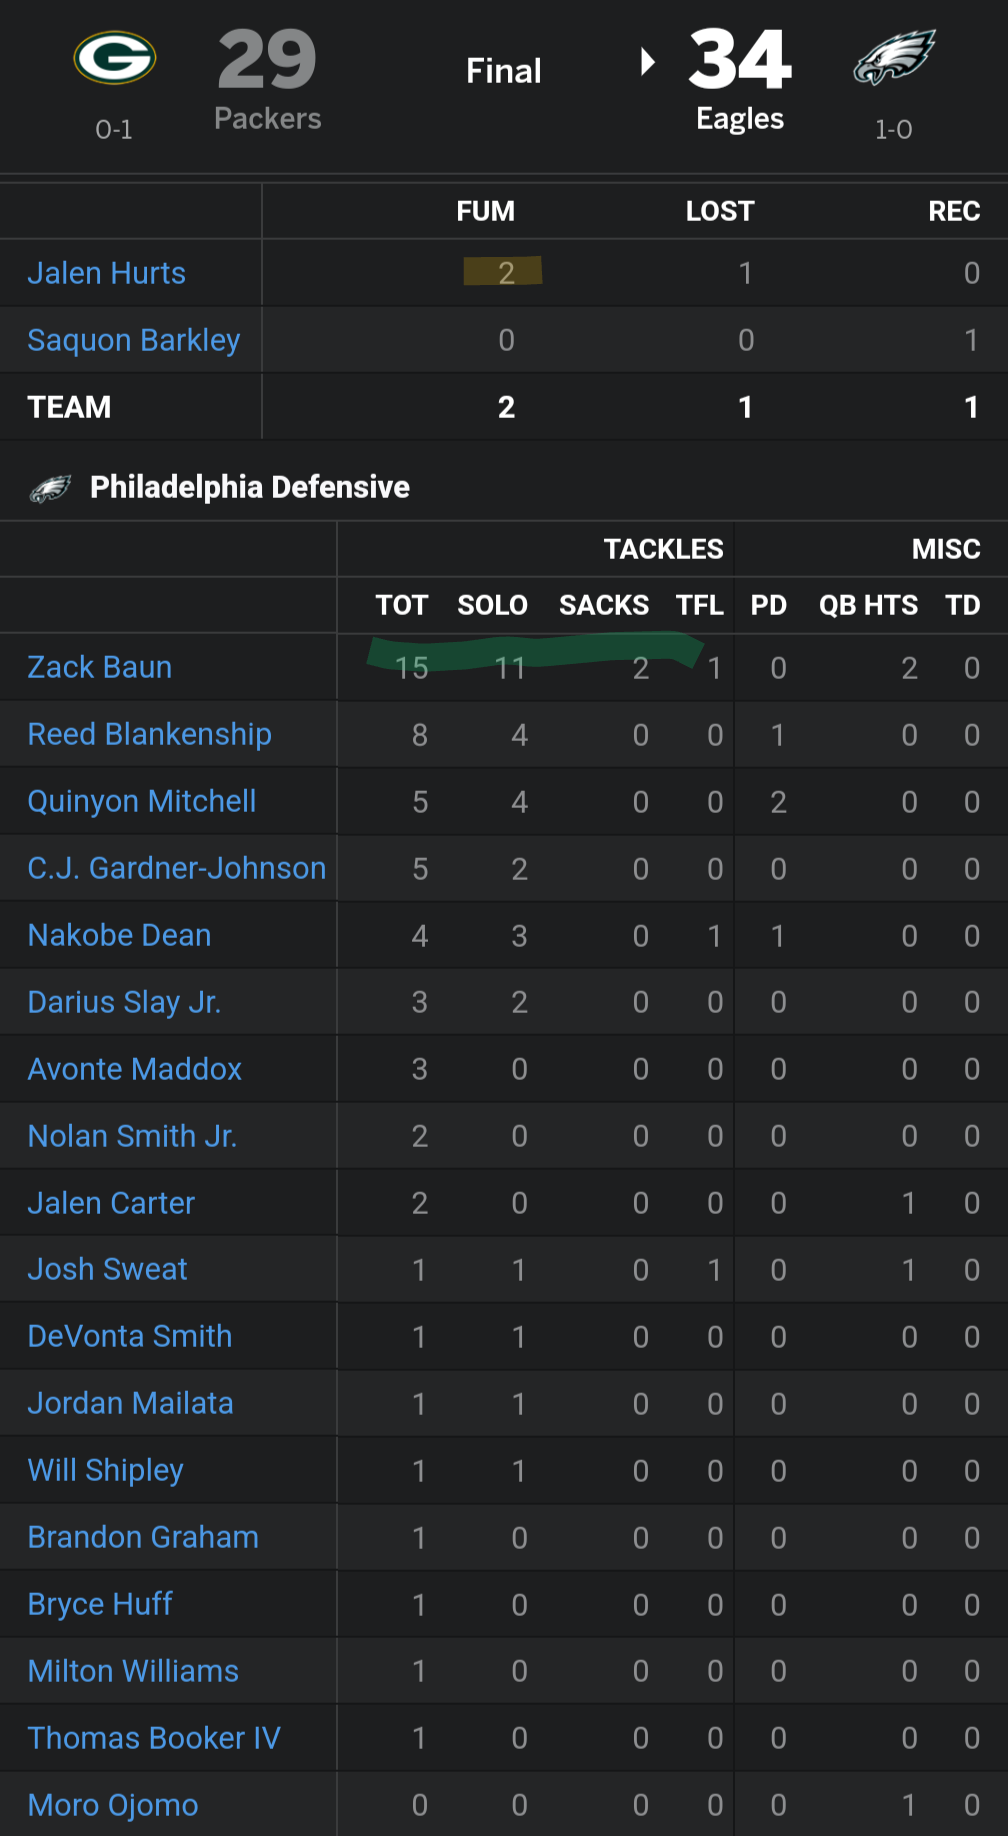1008x1836 pixels.
Task: Click the Eagles team name under score
Action: (740, 119)
